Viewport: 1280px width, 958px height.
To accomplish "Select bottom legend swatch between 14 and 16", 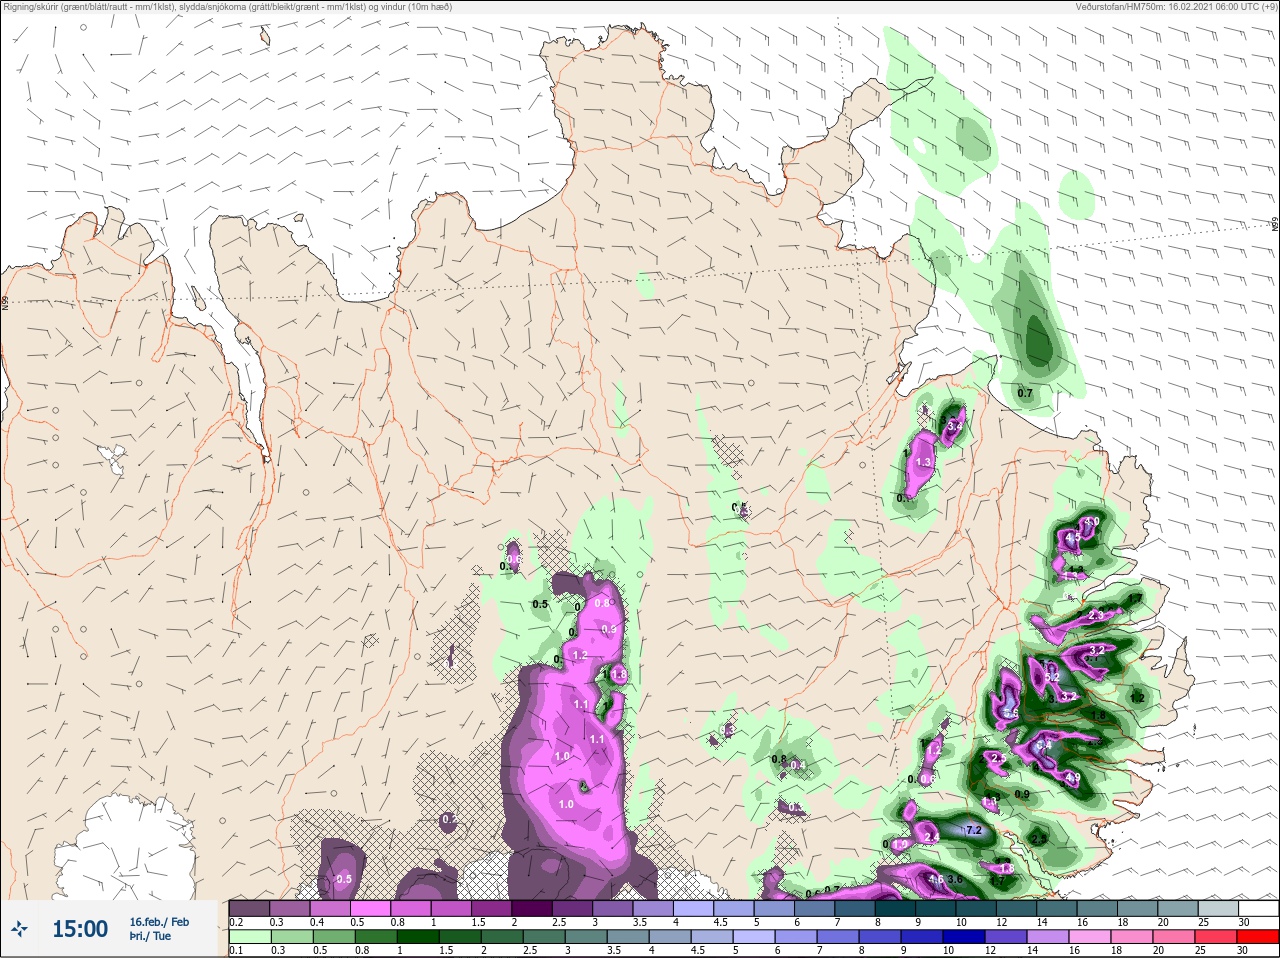I will pos(1048,937).
